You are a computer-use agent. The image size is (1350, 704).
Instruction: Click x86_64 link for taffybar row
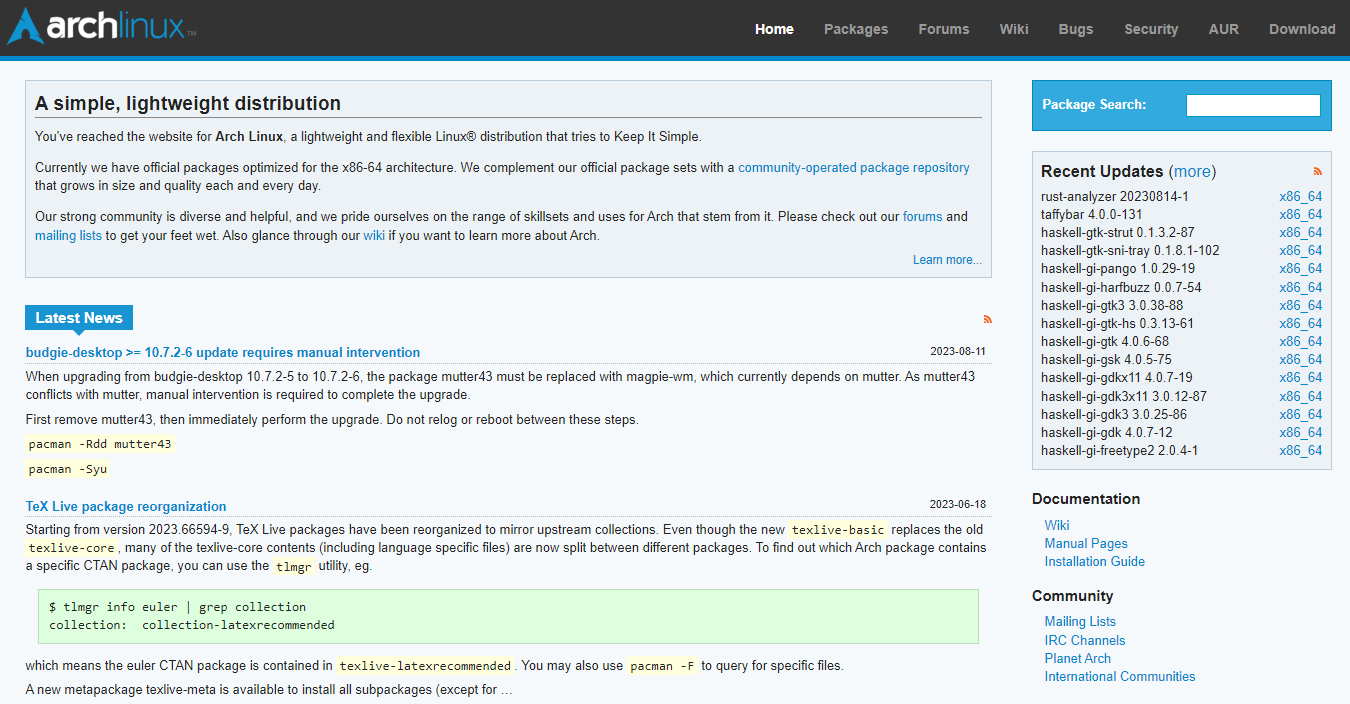click(x=1300, y=215)
